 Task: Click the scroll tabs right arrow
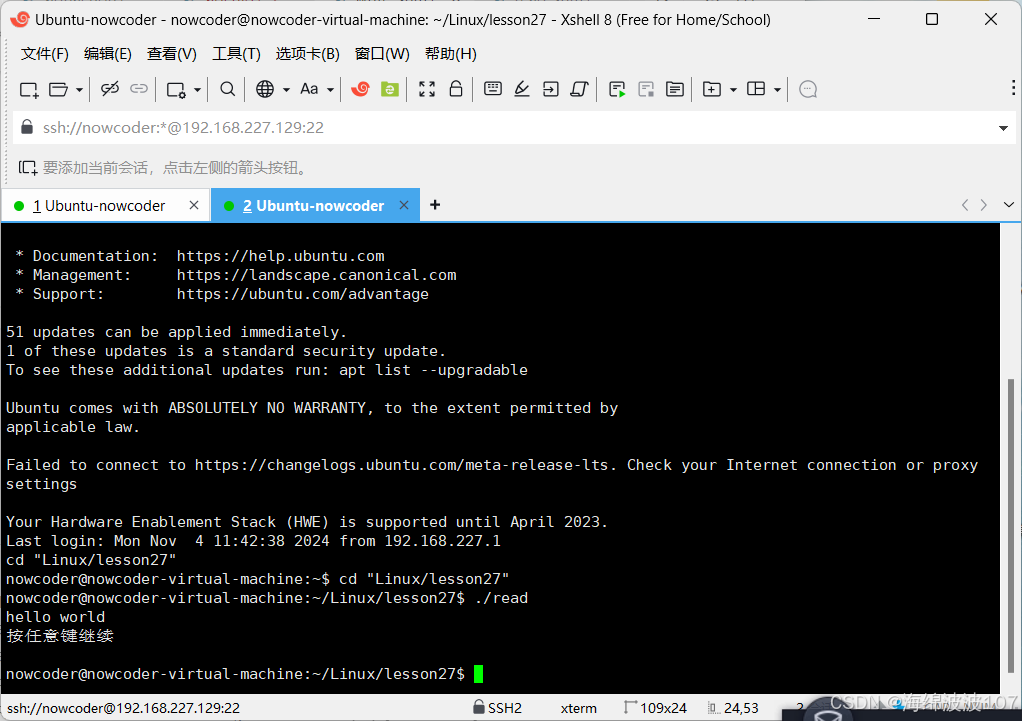coord(984,205)
